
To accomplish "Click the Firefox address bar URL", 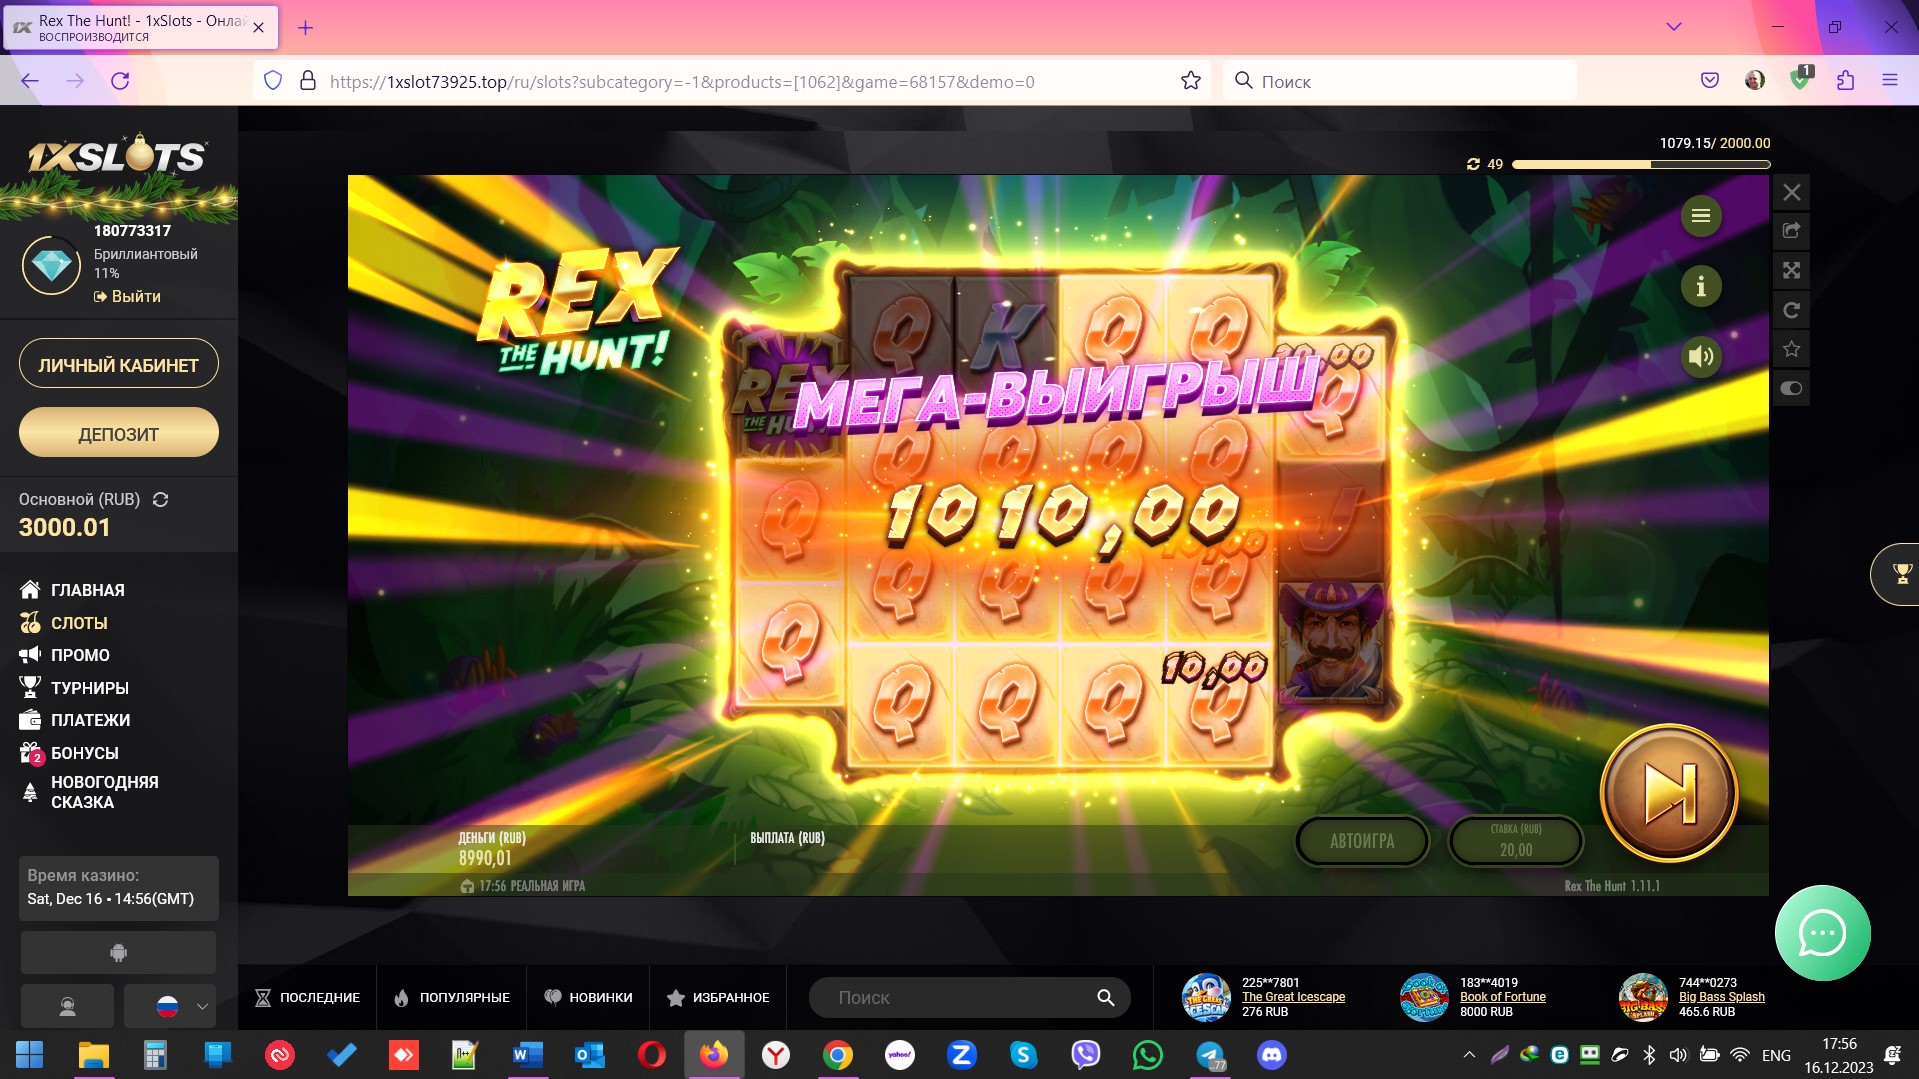I will [x=682, y=82].
